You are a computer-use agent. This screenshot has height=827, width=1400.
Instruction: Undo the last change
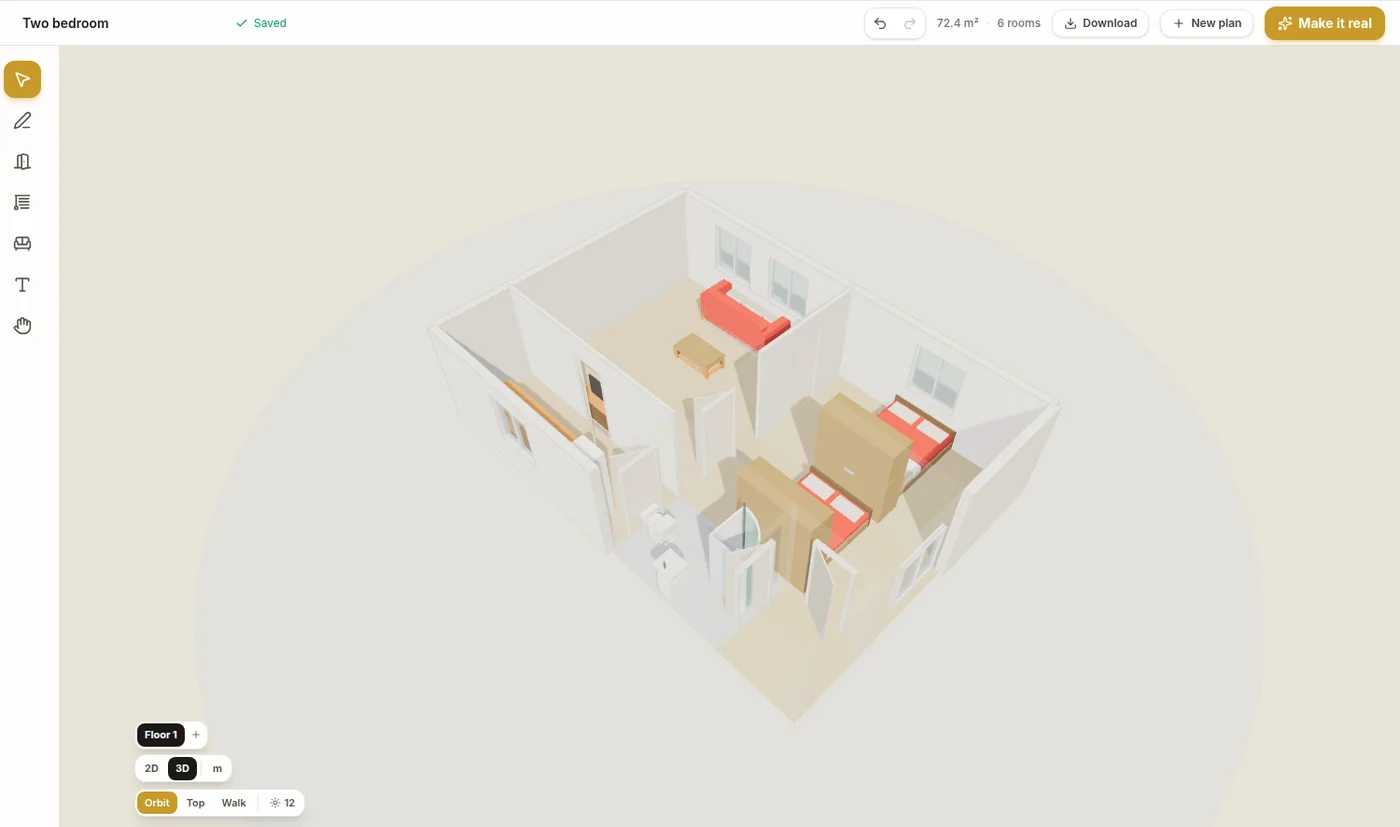point(880,23)
